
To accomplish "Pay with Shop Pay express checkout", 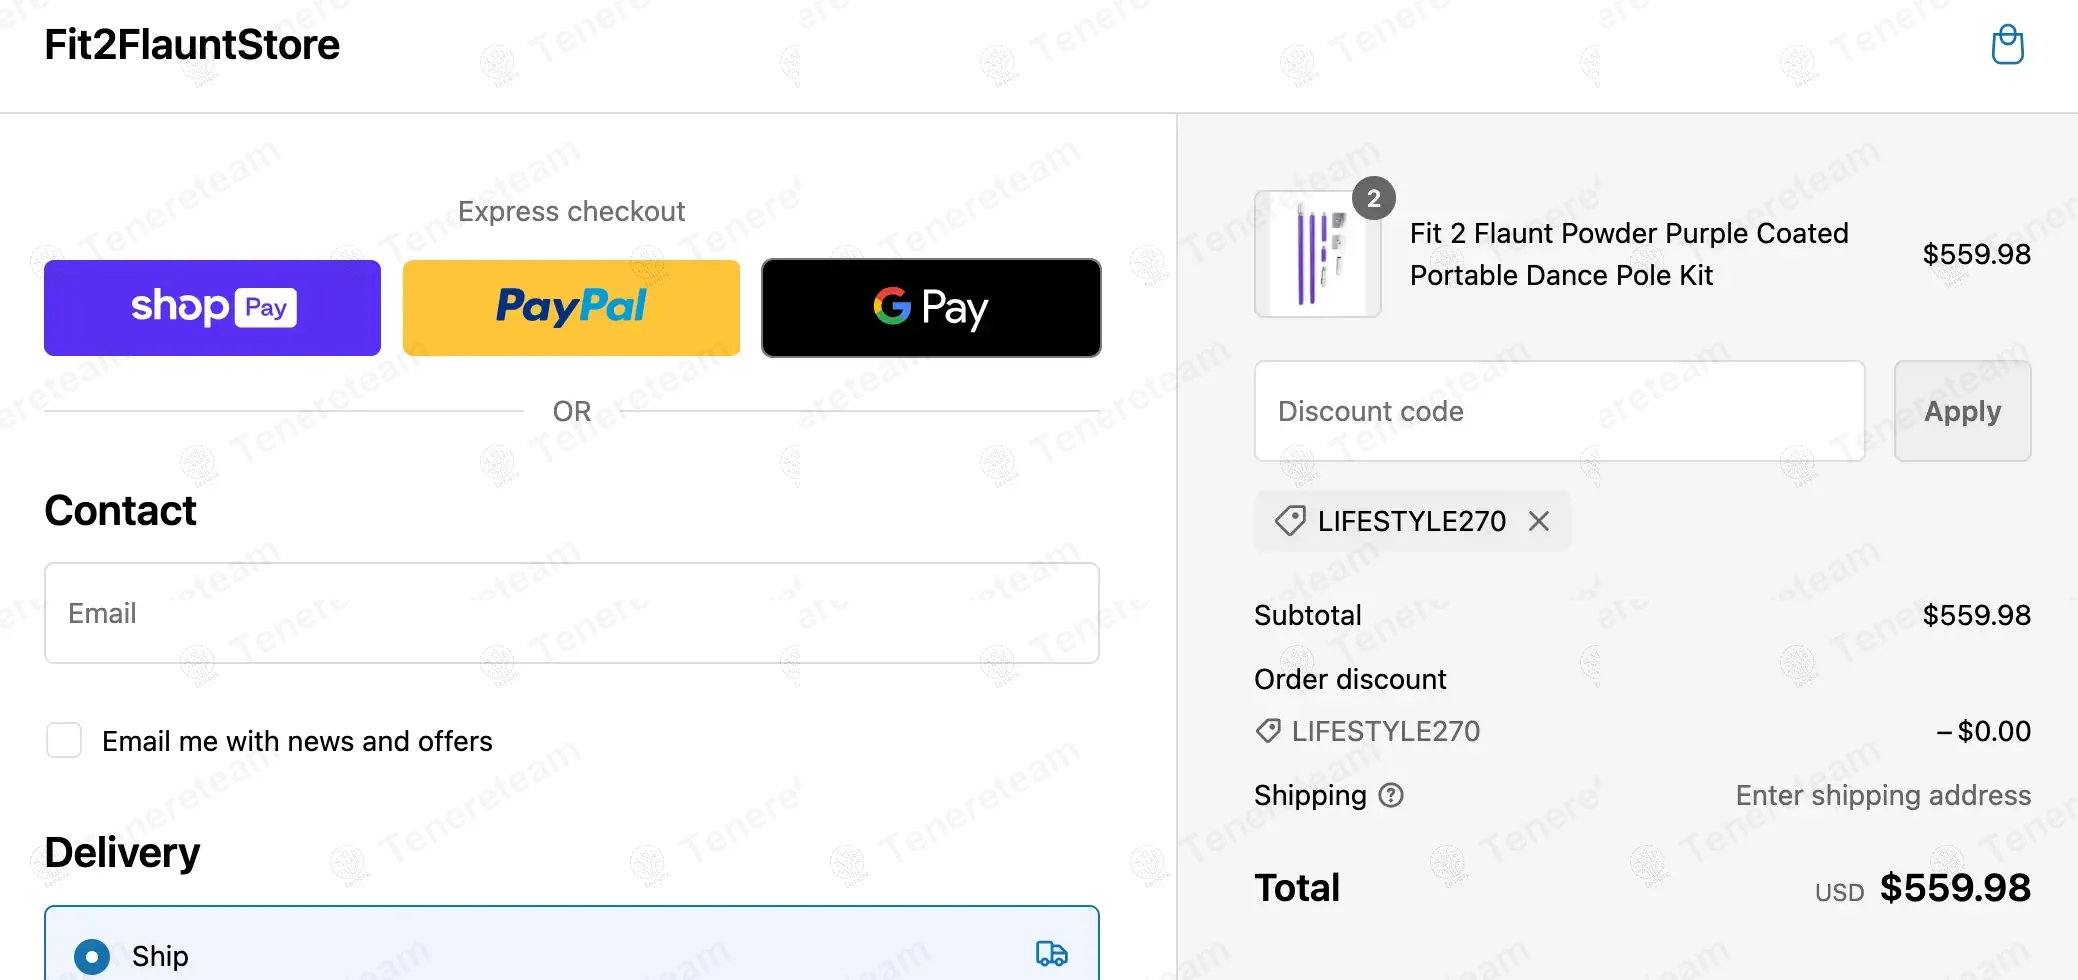I will point(212,308).
